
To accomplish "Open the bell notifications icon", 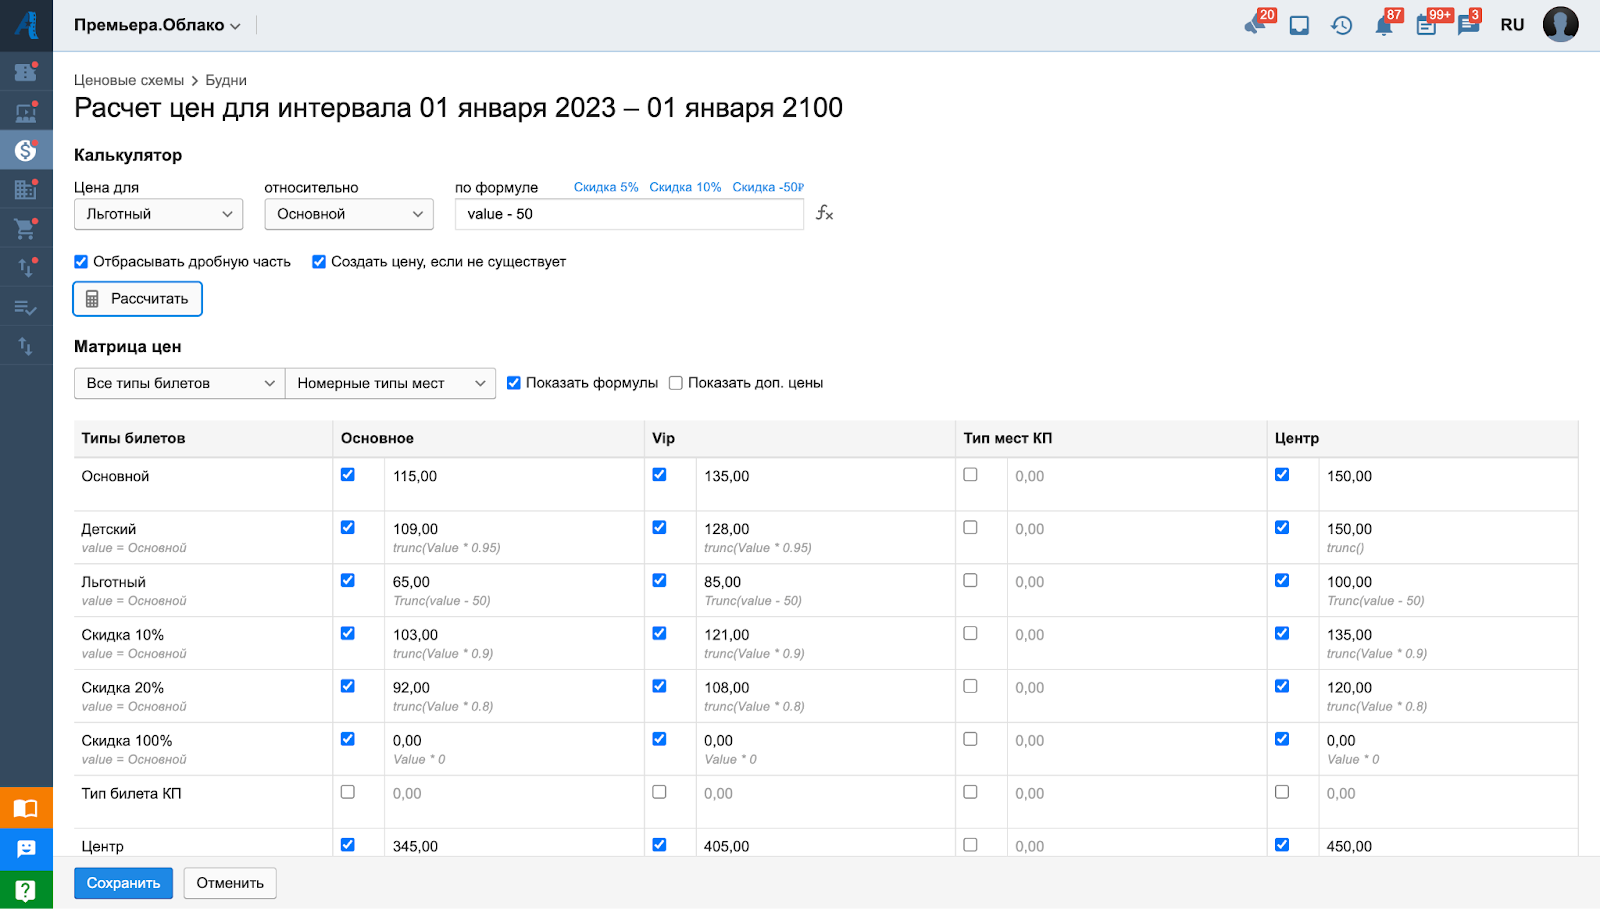I will [1384, 26].
